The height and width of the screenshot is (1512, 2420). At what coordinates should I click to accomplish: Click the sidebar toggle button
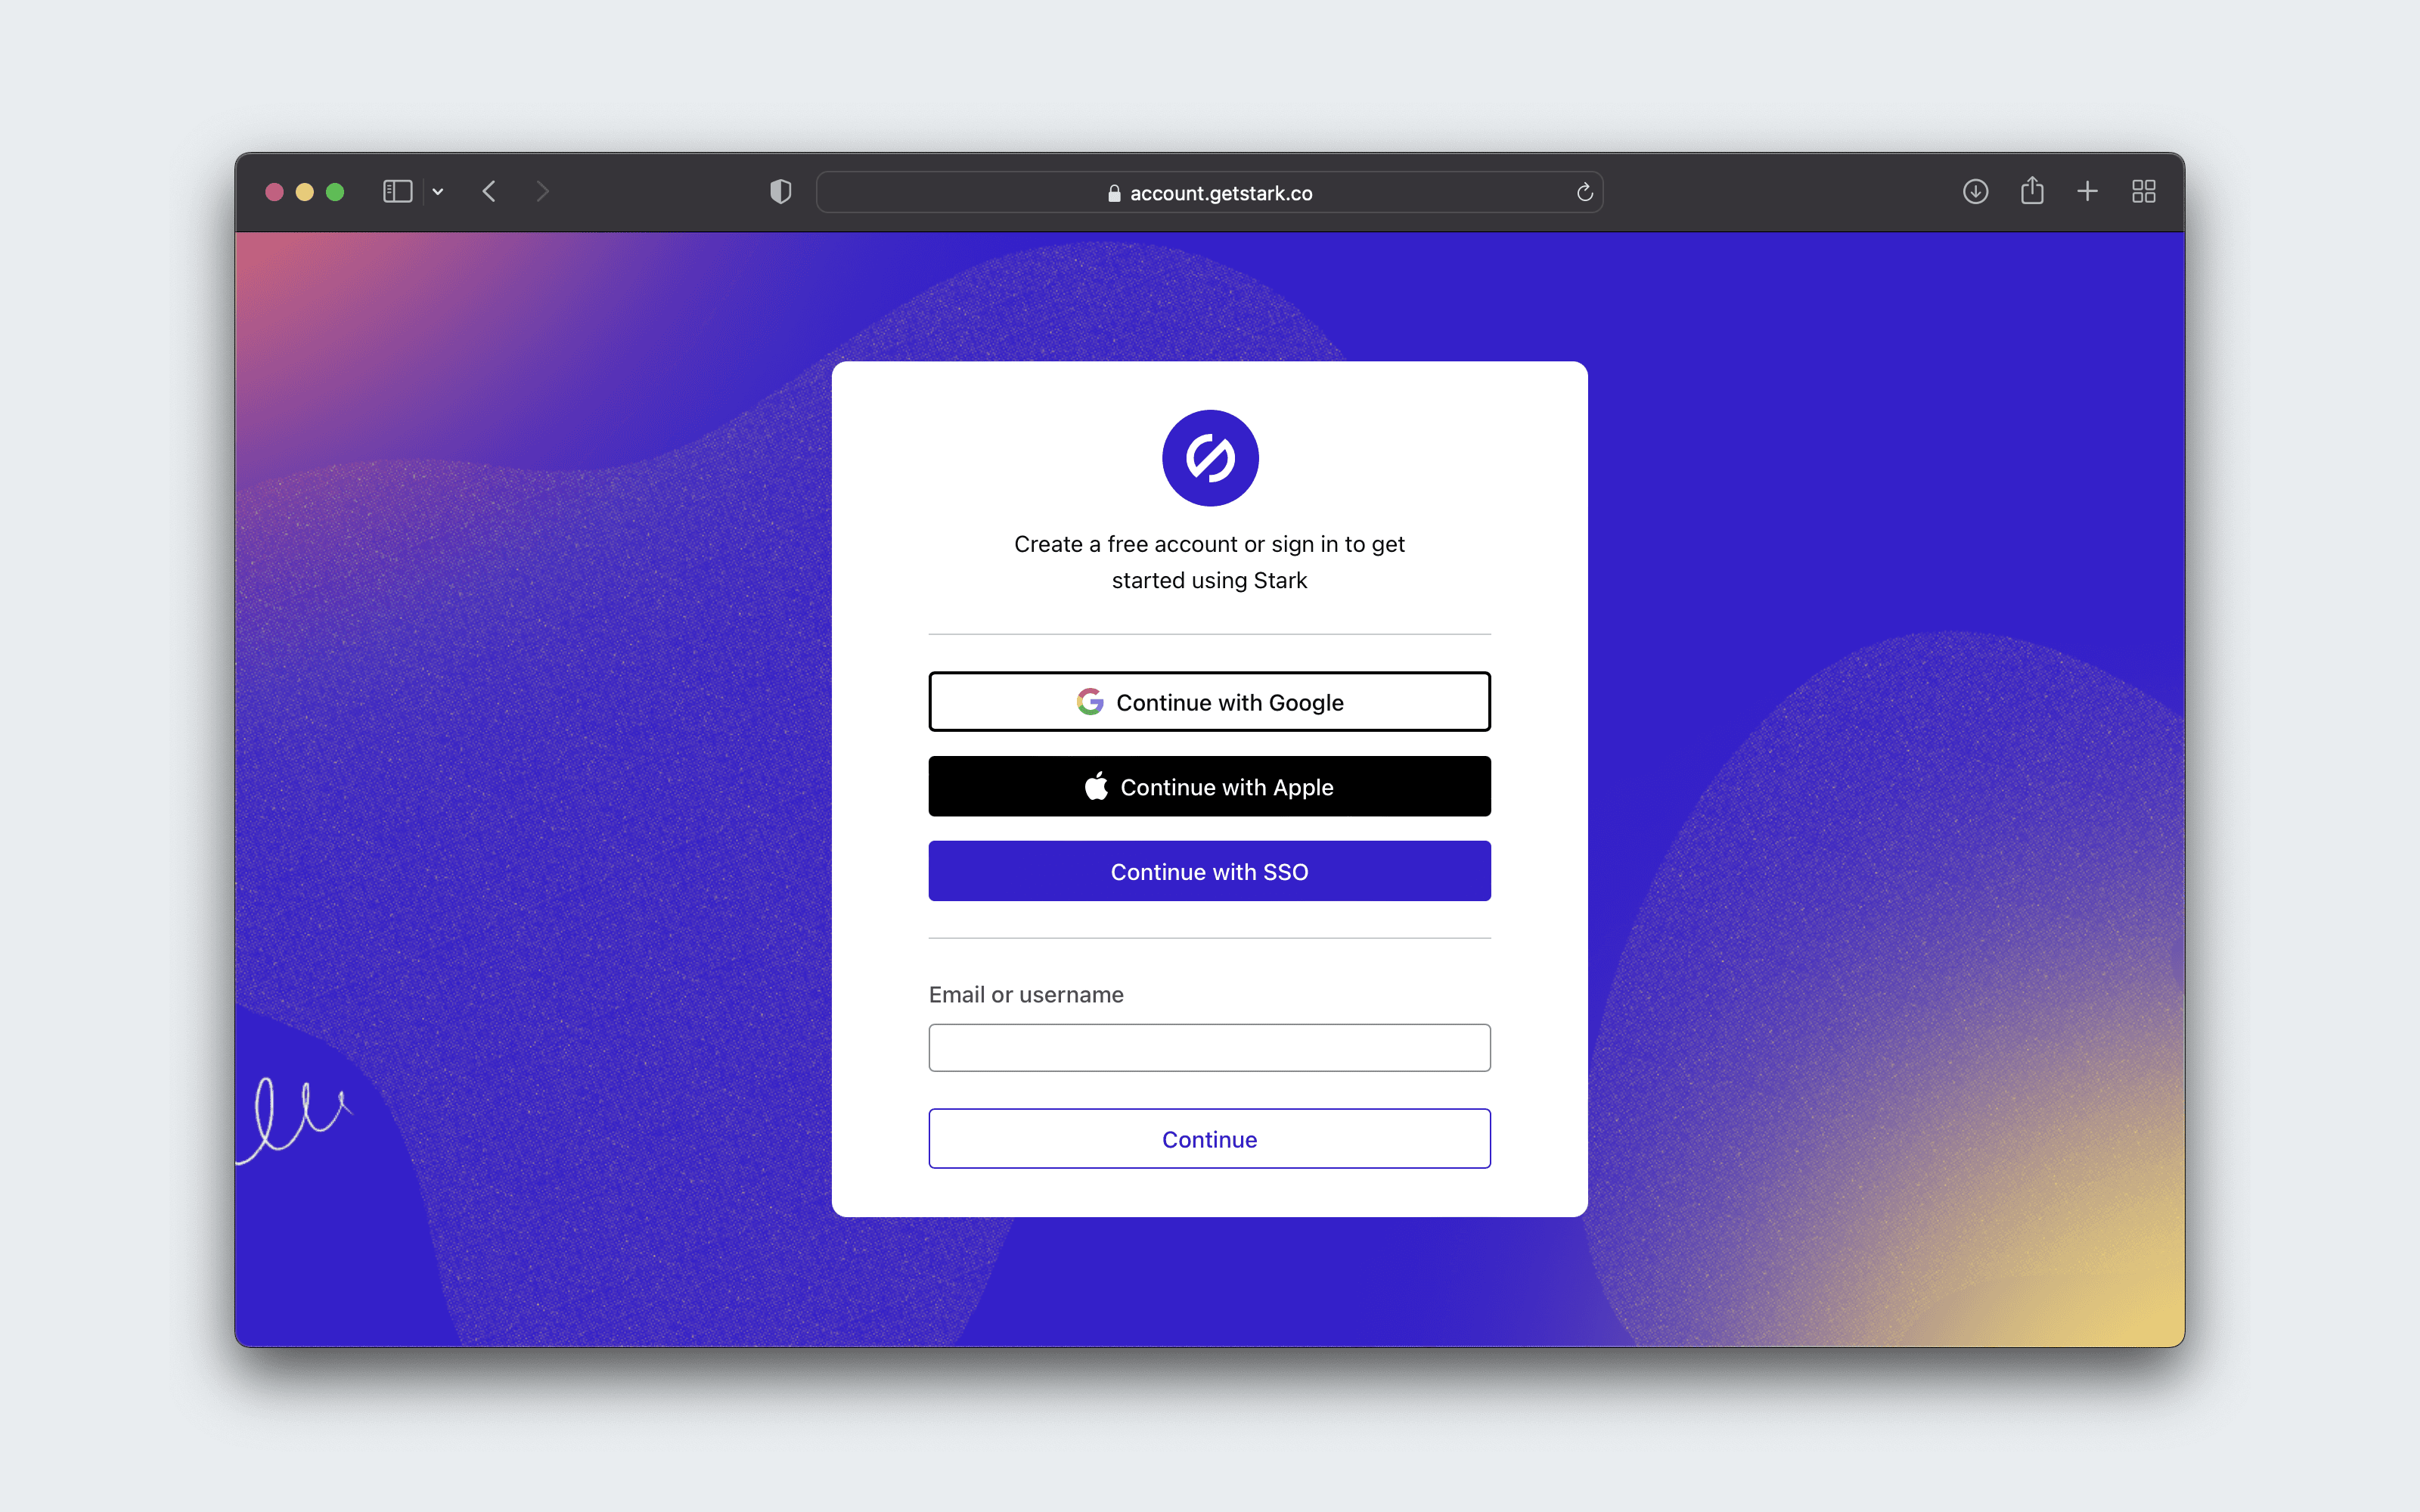click(397, 191)
